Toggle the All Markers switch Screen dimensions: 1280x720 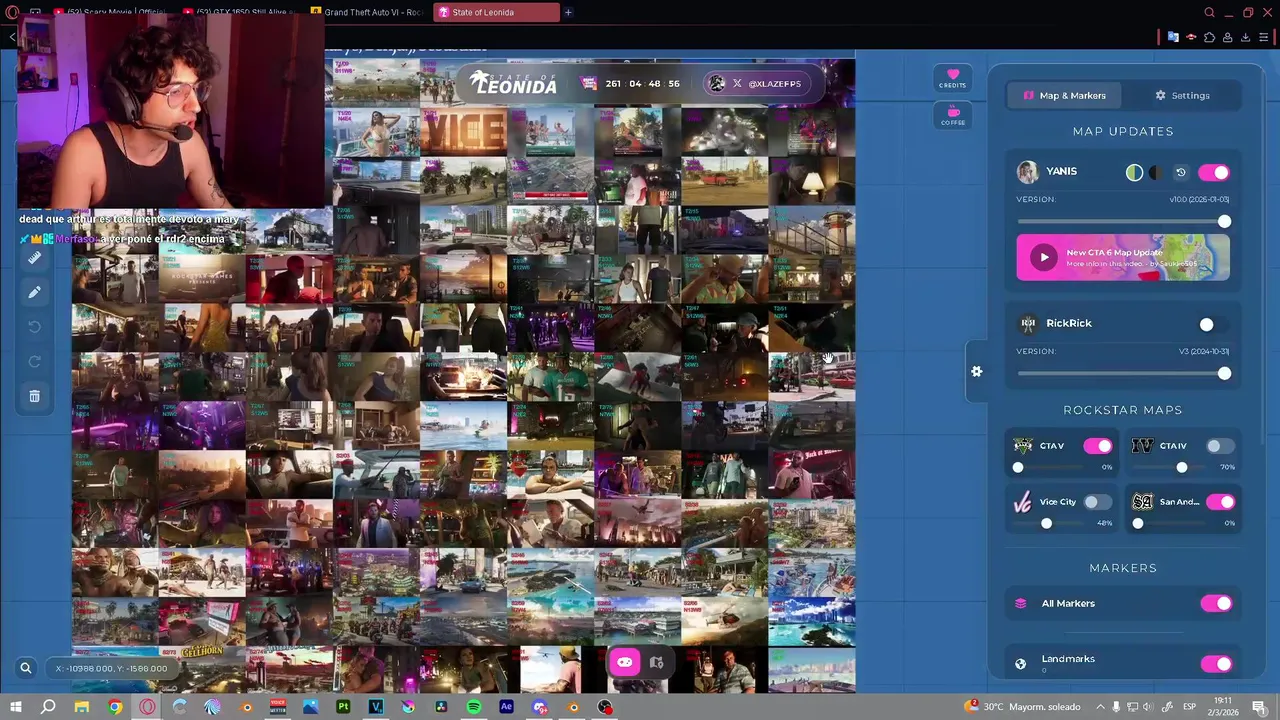coord(1216,603)
